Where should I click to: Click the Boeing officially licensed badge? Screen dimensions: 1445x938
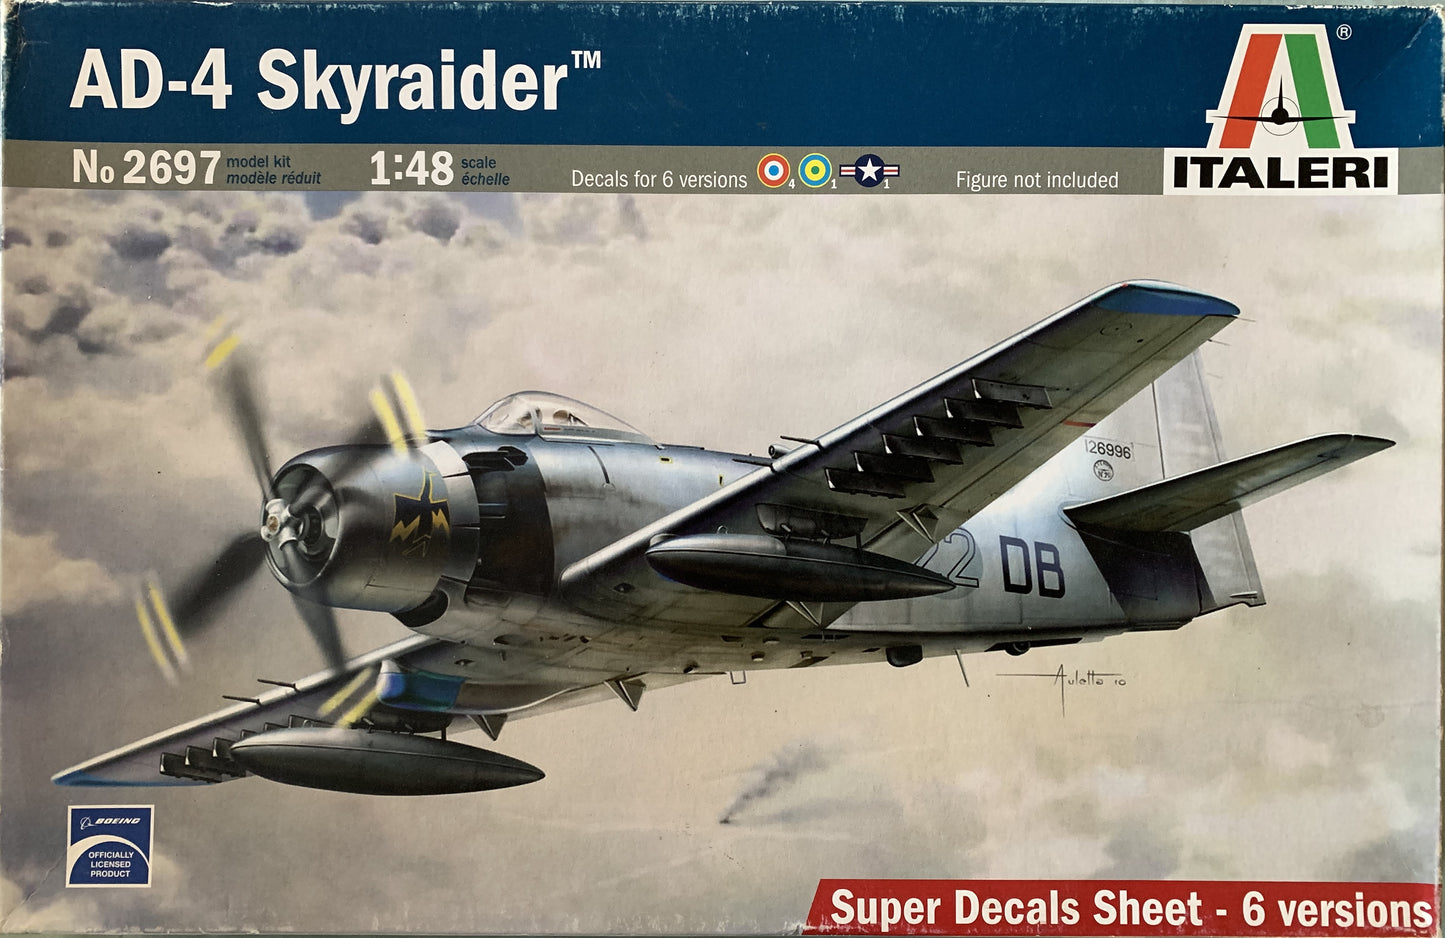coord(110,846)
